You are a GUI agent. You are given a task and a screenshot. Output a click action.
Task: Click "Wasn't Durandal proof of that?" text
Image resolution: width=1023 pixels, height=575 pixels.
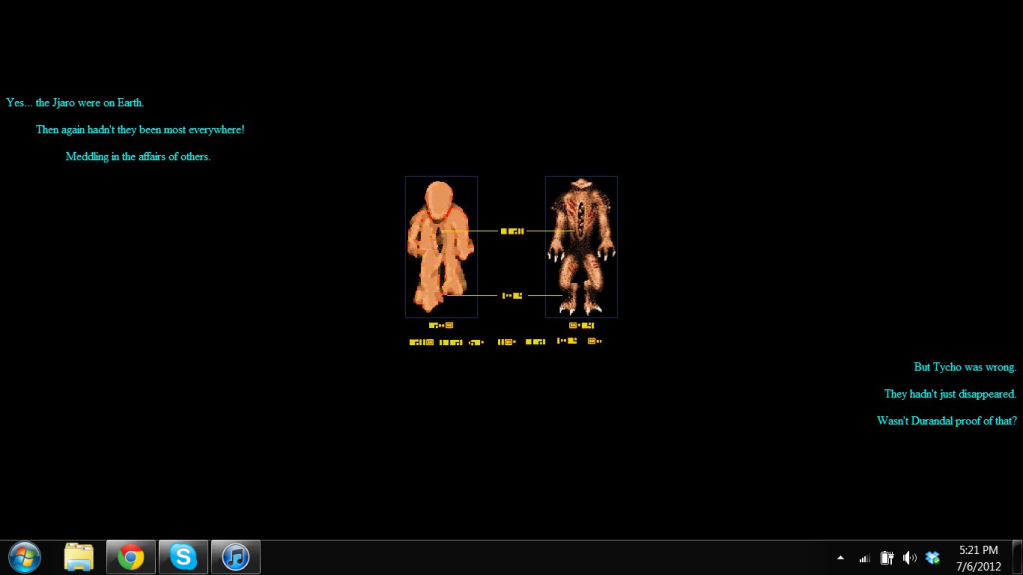click(947, 421)
